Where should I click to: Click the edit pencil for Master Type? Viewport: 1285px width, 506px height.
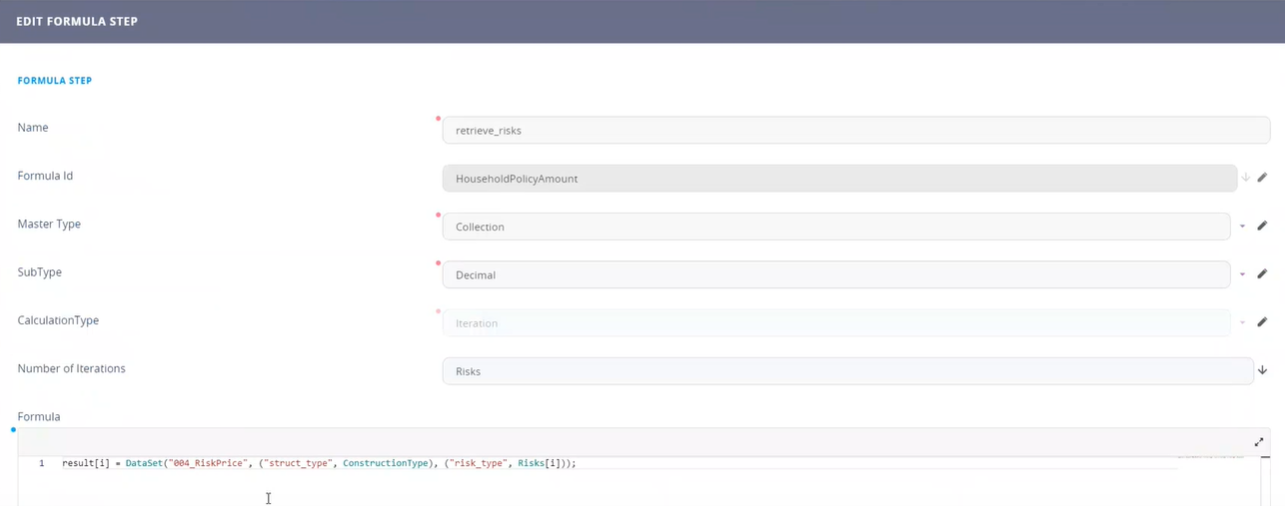[1262, 226]
